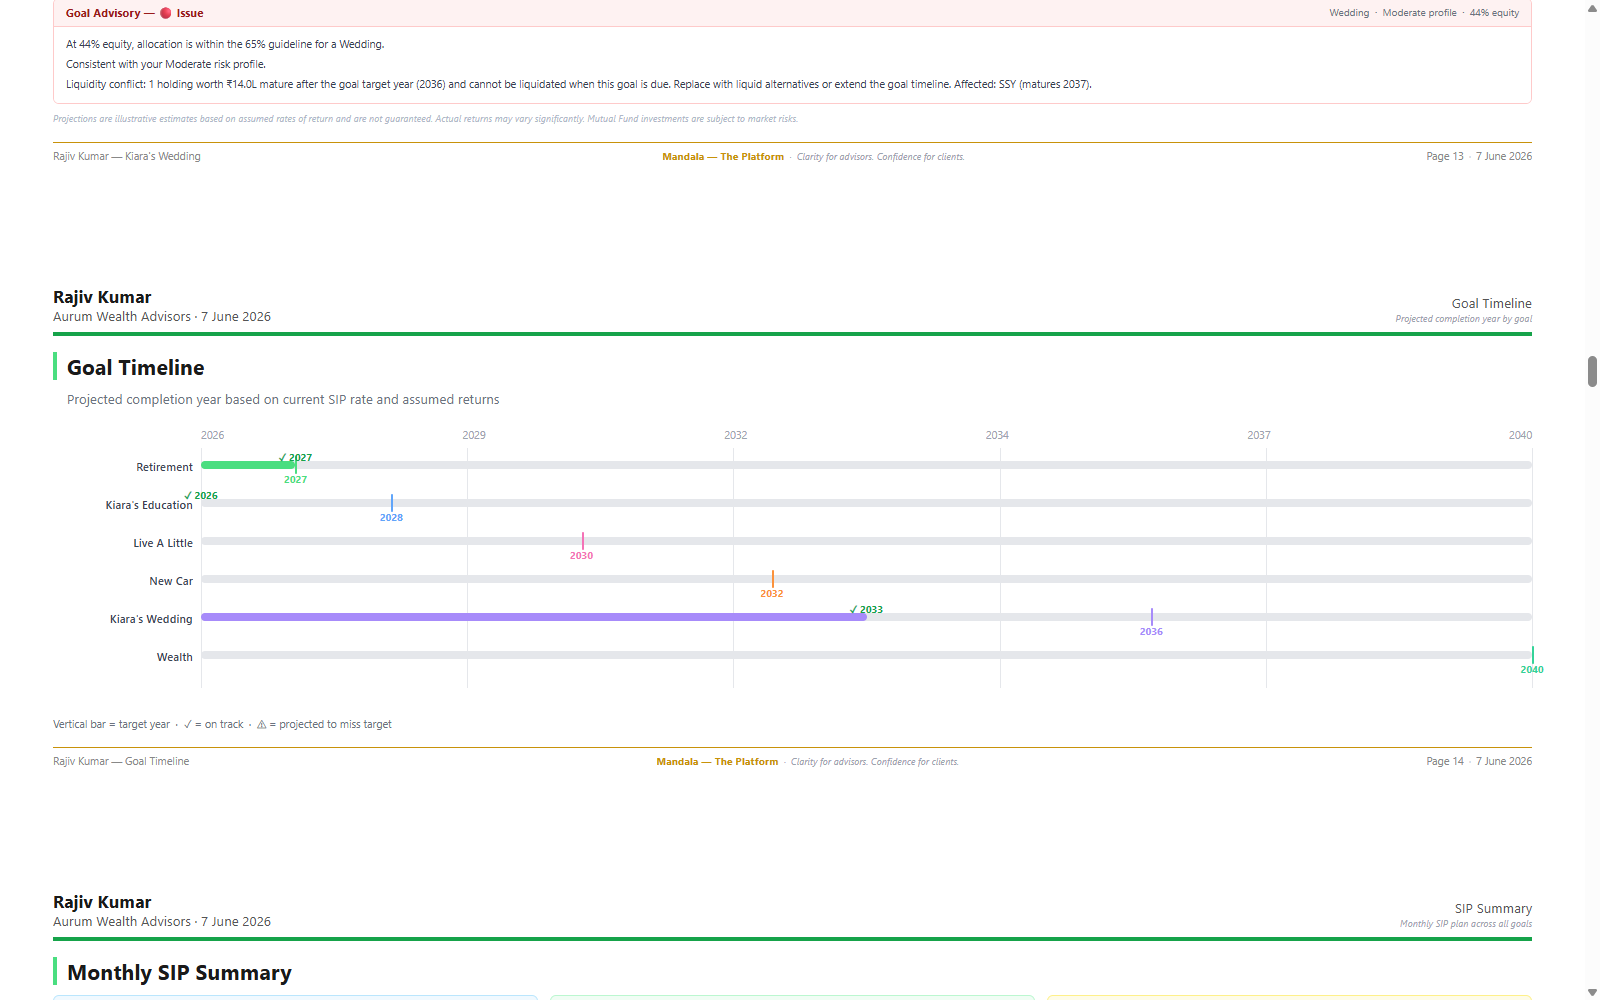The image size is (1600, 1000).
Task: Click Kiara's Wedding 2036 target marker
Action: click(1152, 617)
